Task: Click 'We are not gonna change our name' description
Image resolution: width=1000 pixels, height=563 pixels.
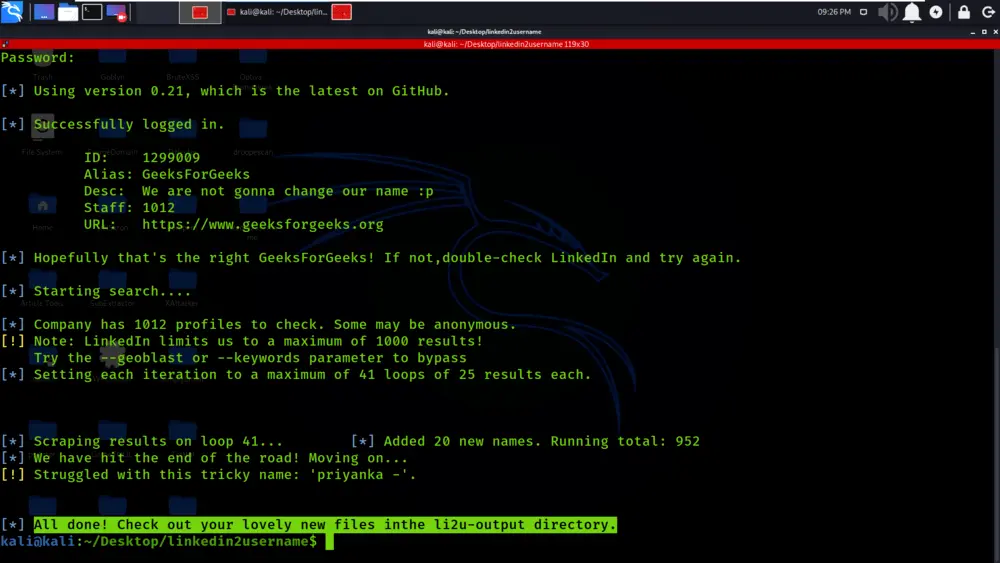Action: 287,191
